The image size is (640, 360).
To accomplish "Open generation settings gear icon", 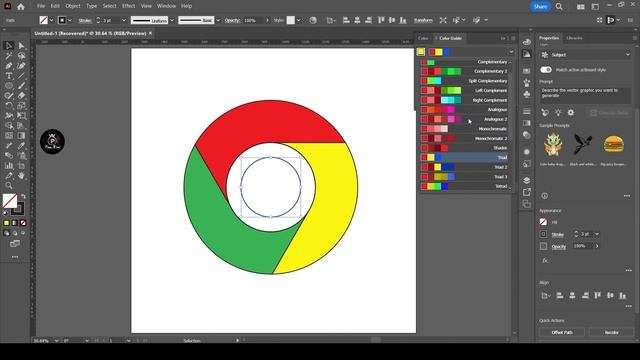I will tap(571, 113).
